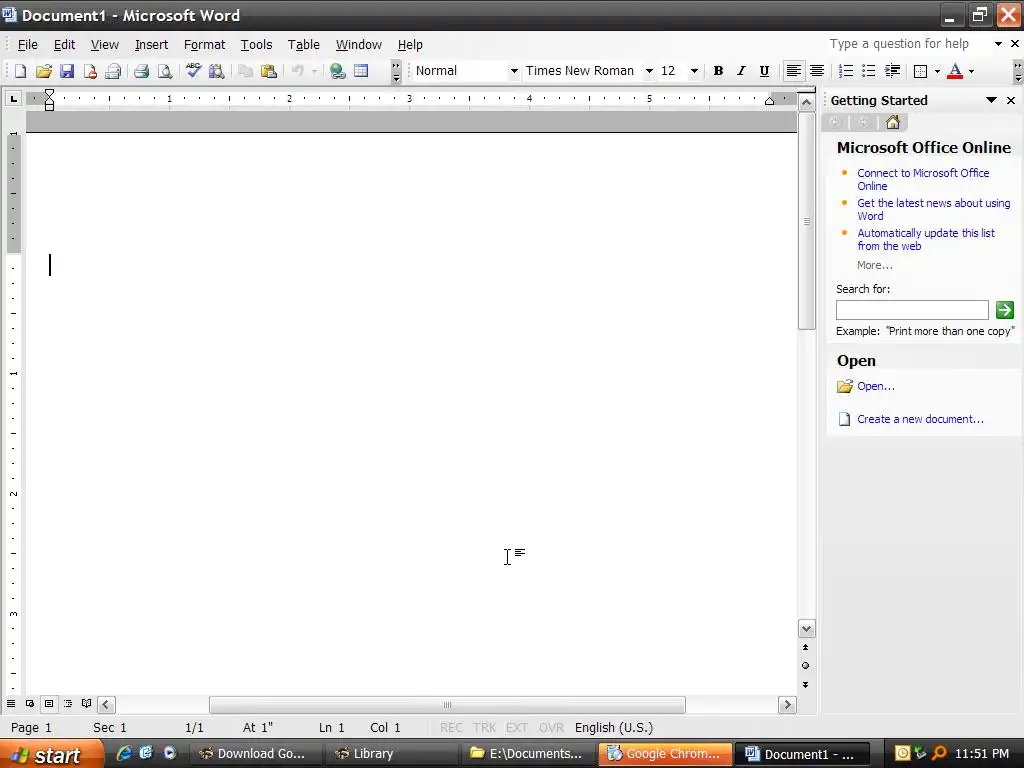Switch to Web Layout view button
The image size is (1024, 768).
(30, 704)
